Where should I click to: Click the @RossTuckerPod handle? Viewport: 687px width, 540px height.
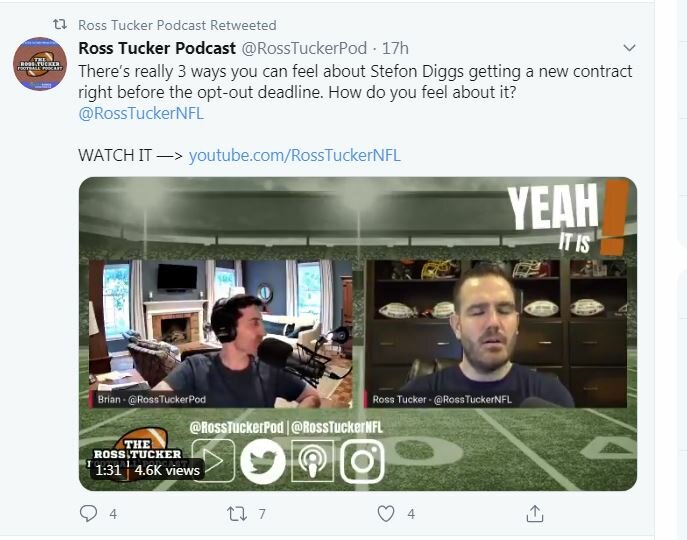304,48
